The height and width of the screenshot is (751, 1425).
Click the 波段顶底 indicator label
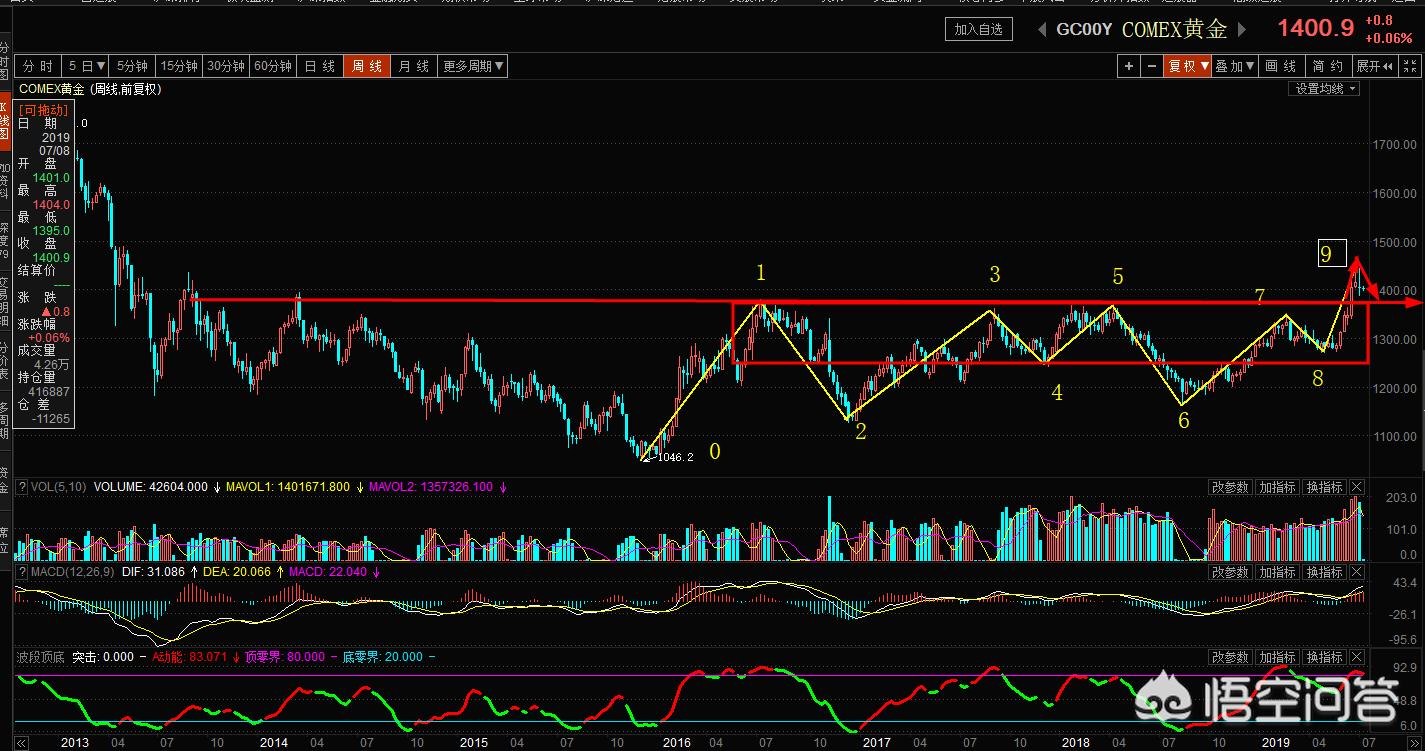click(41, 657)
